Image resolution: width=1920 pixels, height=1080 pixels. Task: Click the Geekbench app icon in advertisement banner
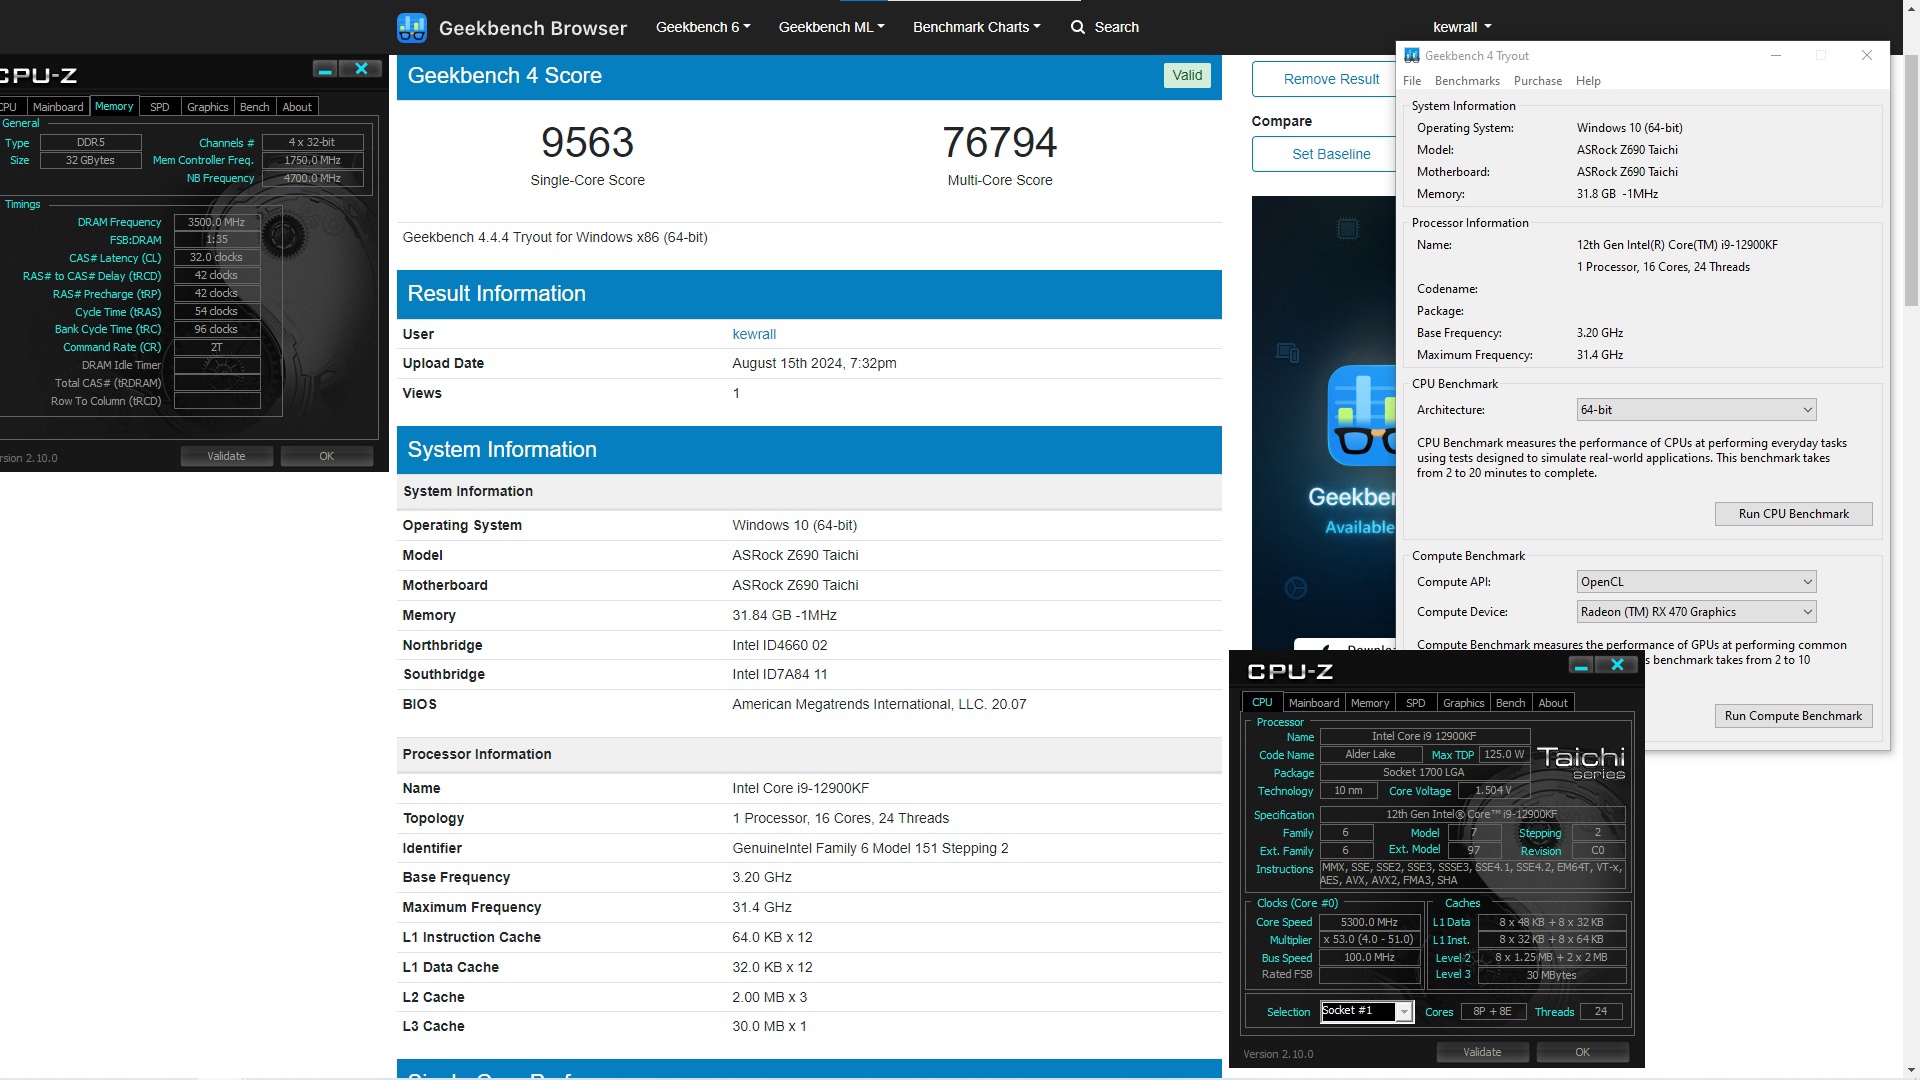pyautogui.click(x=1362, y=416)
